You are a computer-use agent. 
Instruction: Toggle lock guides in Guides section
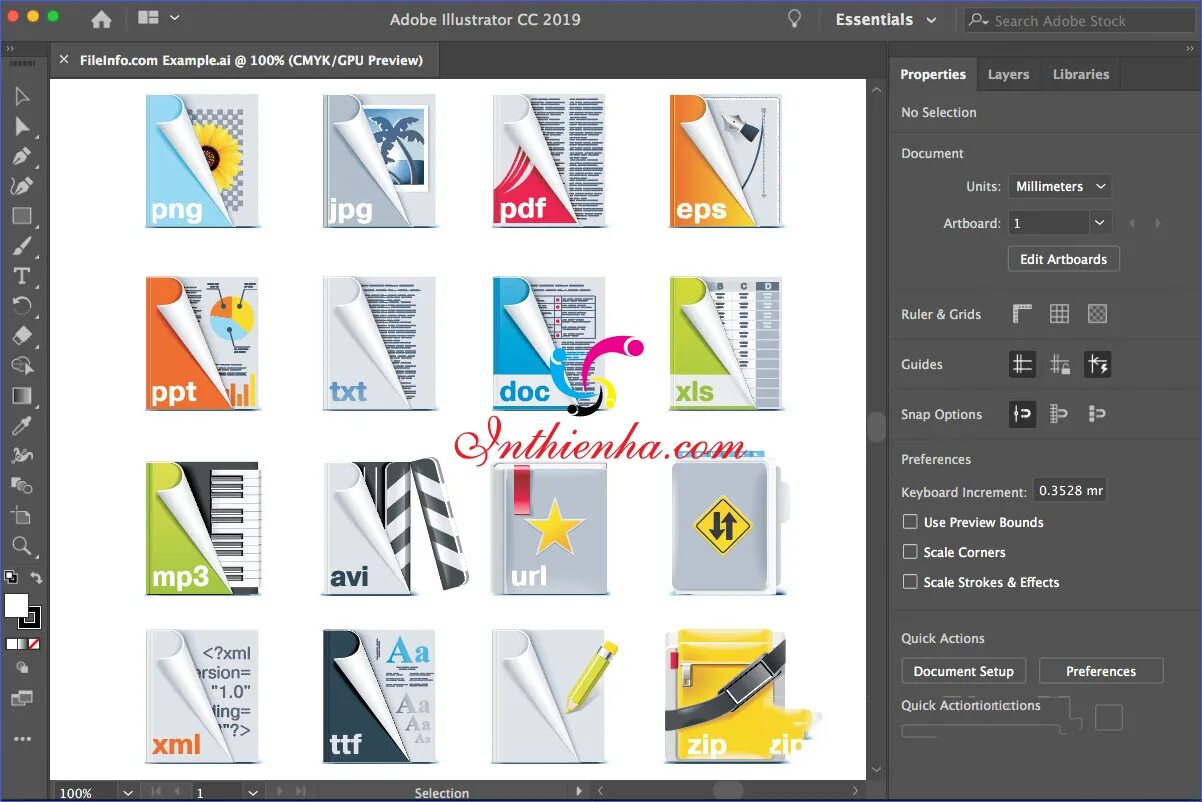pos(1060,364)
